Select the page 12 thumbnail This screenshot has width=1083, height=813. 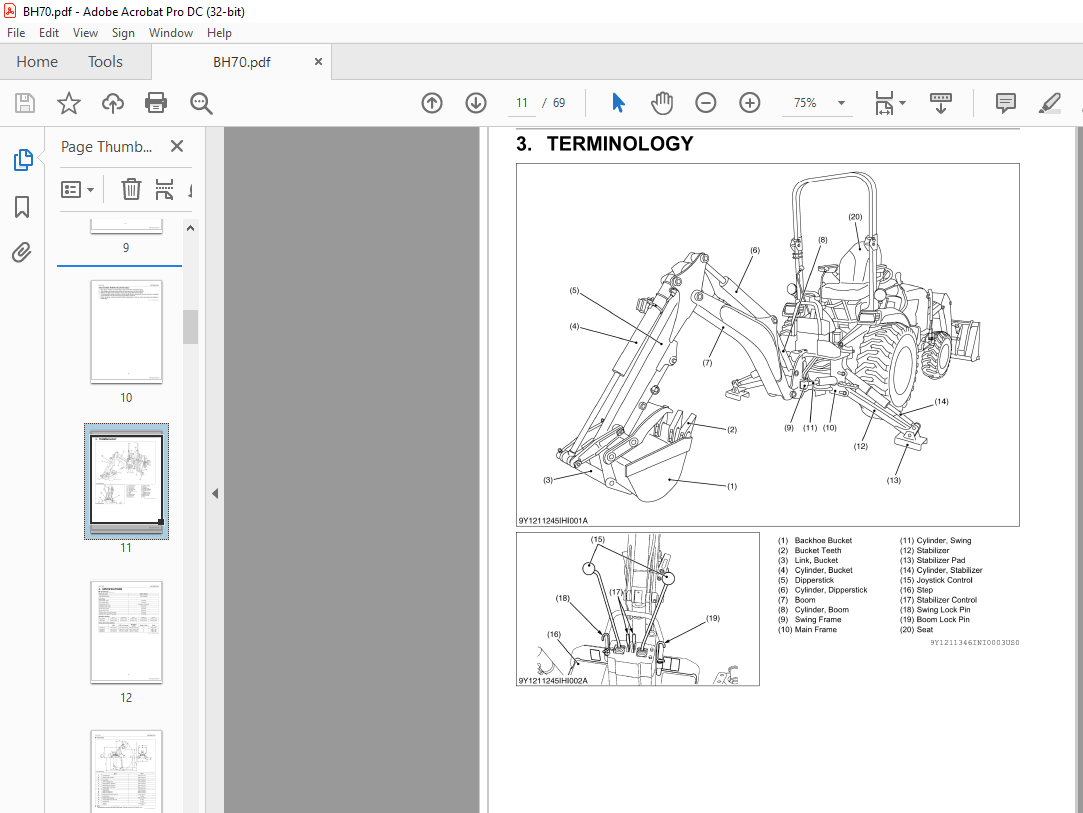click(x=126, y=632)
